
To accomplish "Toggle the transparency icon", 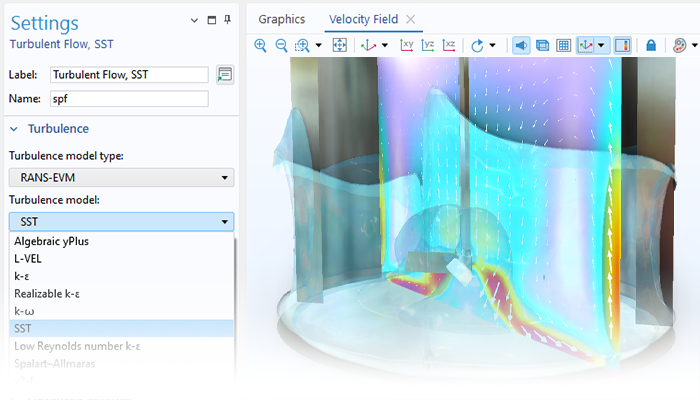I will pyautogui.click(x=542, y=45).
